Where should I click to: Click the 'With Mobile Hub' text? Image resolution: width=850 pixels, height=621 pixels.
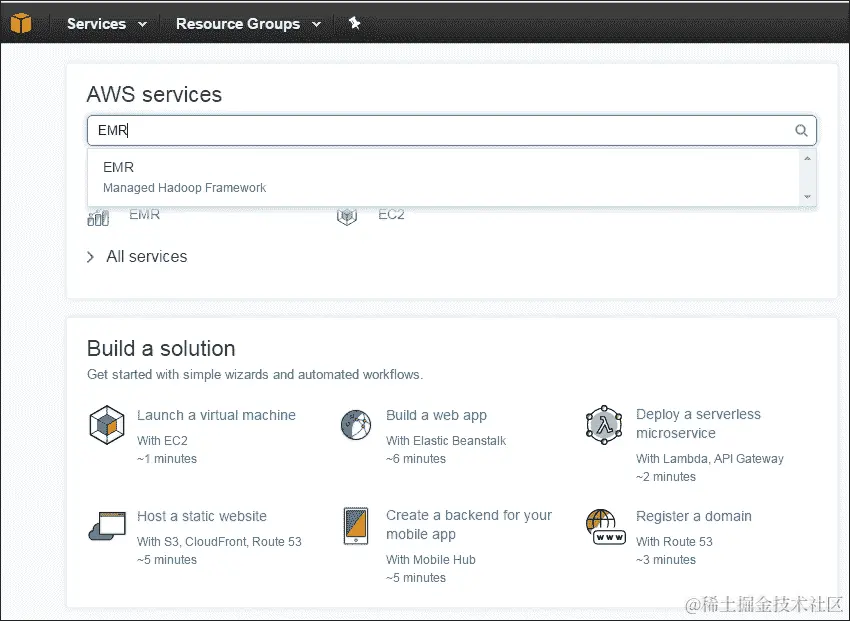430,559
